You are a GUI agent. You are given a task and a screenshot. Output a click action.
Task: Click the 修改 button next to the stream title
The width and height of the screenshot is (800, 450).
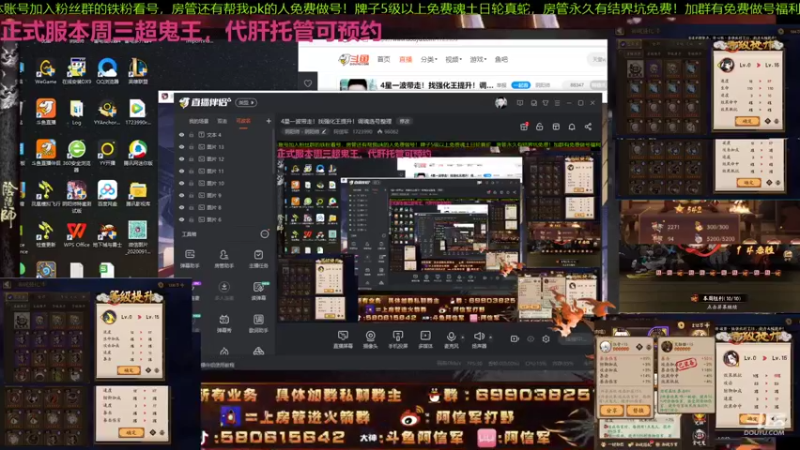tap(405, 121)
